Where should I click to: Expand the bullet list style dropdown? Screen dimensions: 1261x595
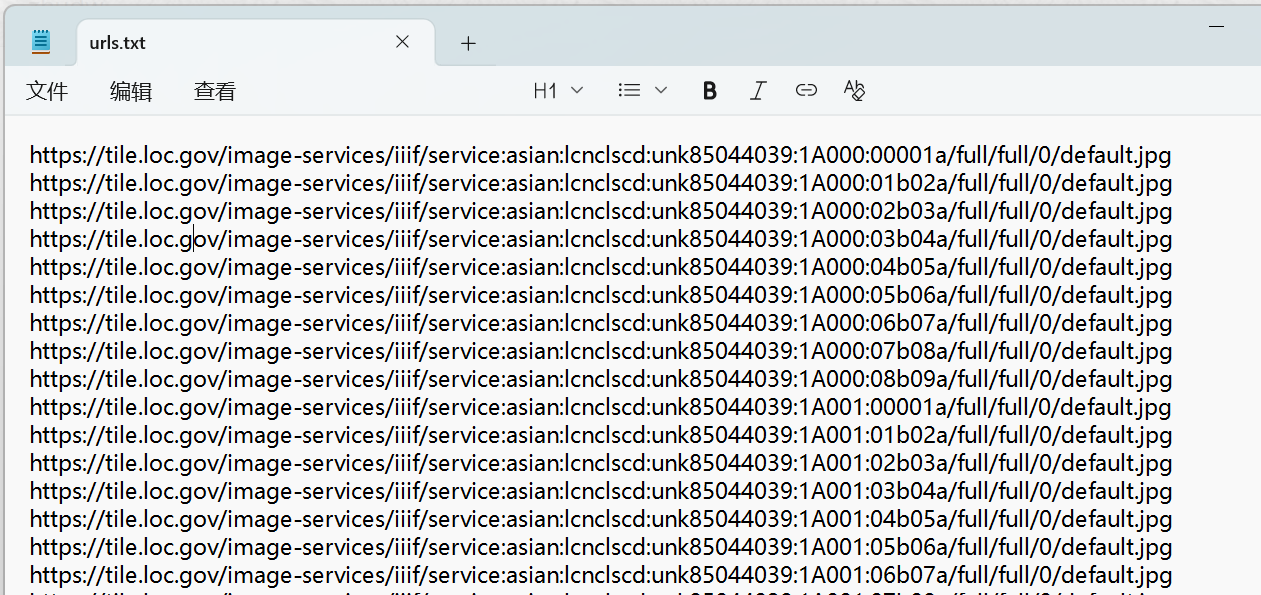(x=642, y=91)
